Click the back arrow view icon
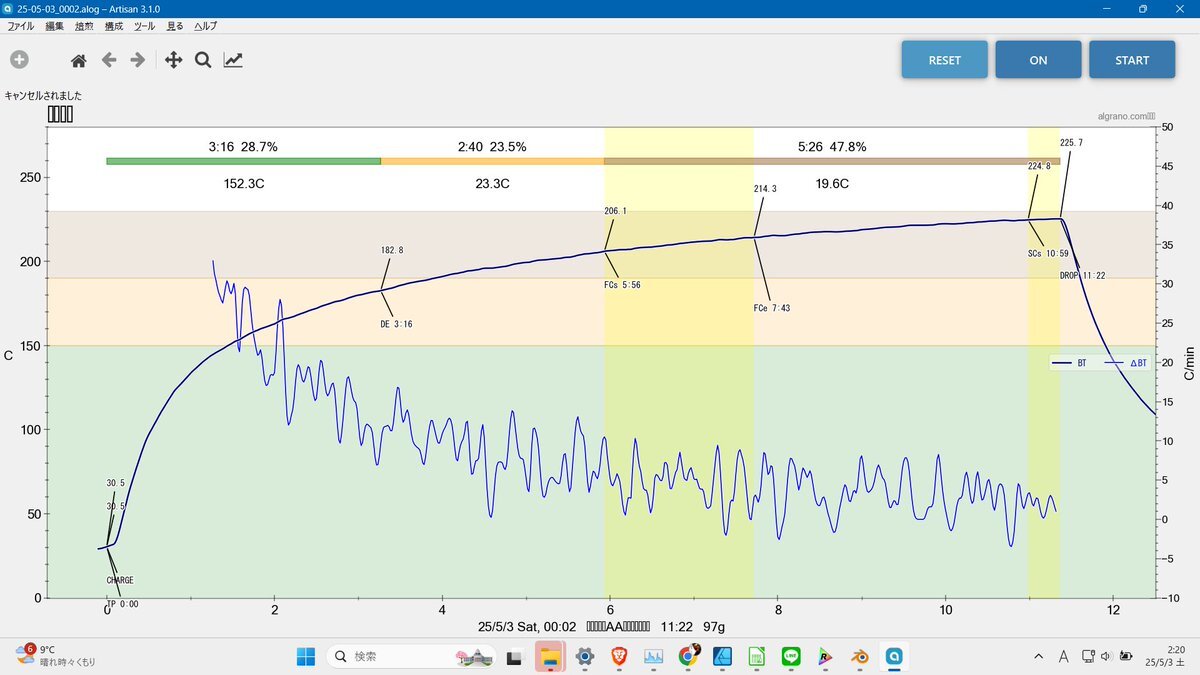The height and width of the screenshot is (675, 1200). (109, 60)
